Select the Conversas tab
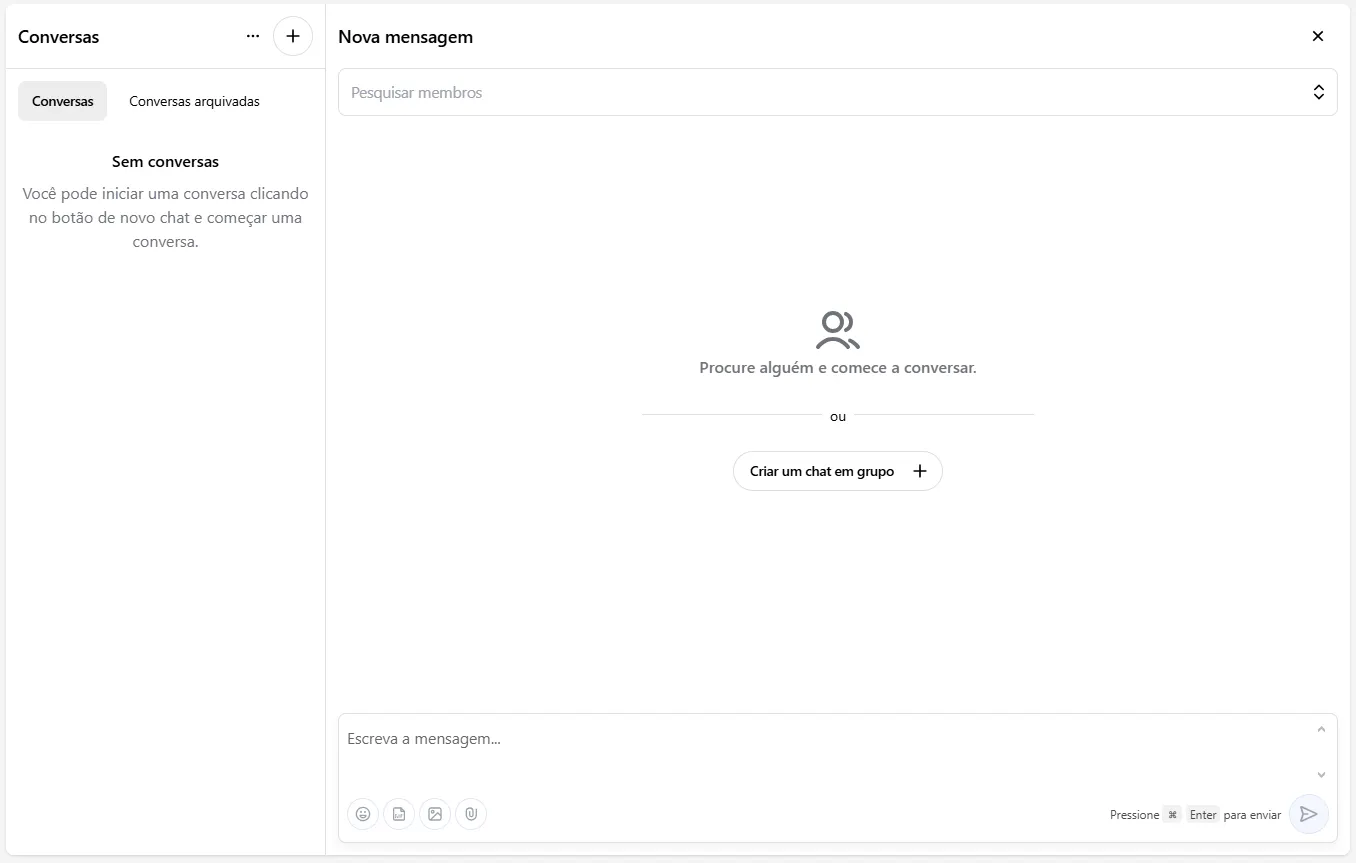Image resolution: width=1356 pixels, height=863 pixels. tap(63, 101)
